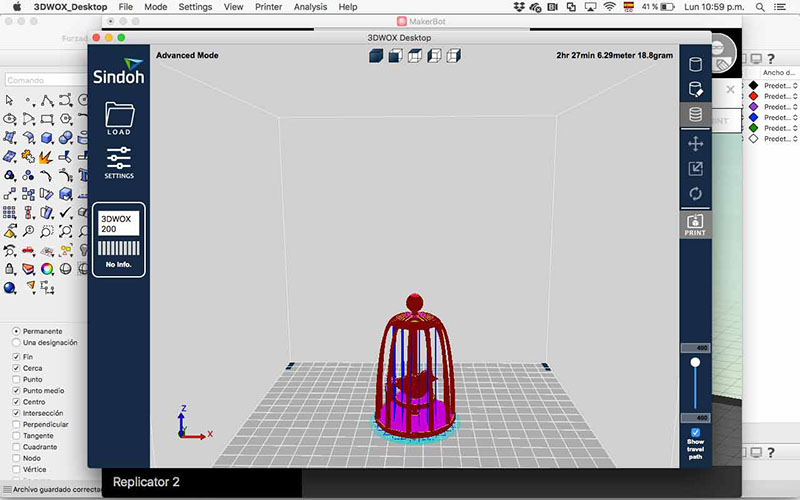Click the purple diamond color swatch

(754, 107)
